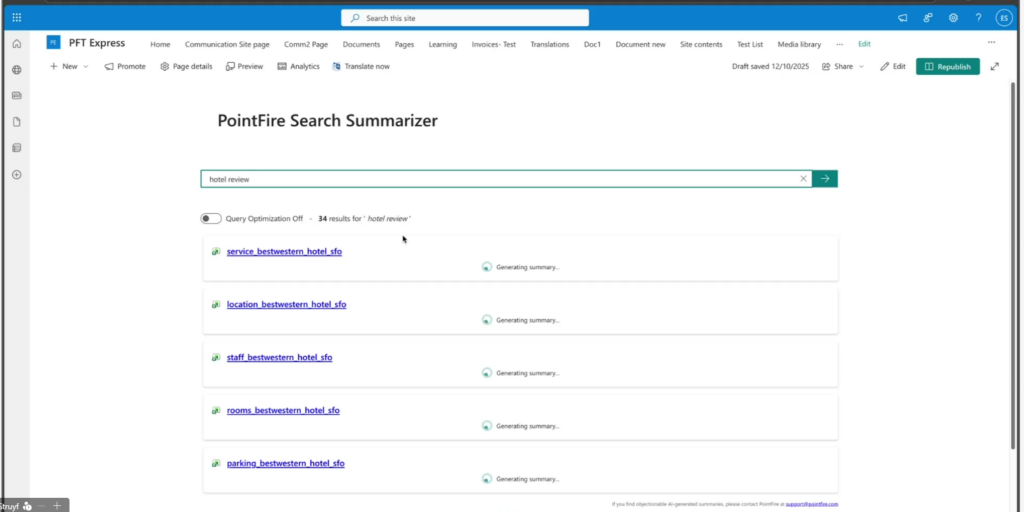Open the Home icon in left rail
Image resolution: width=1024 pixels, height=512 pixels.
[x=16, y=44]
